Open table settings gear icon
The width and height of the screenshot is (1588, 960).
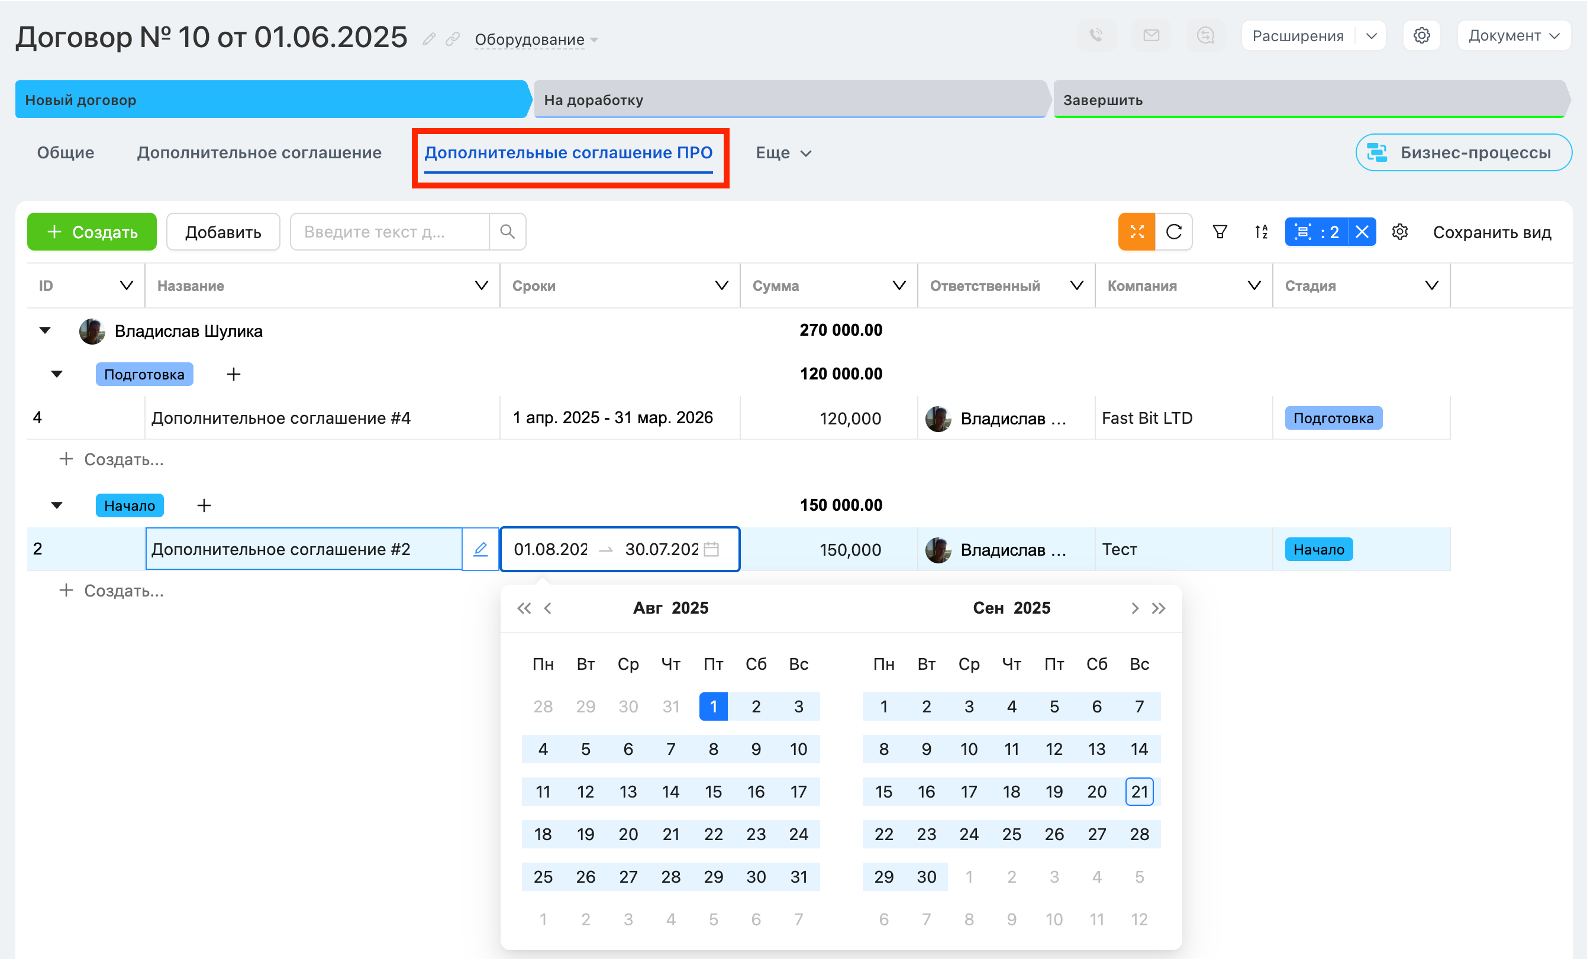[x=1400, y=232]
